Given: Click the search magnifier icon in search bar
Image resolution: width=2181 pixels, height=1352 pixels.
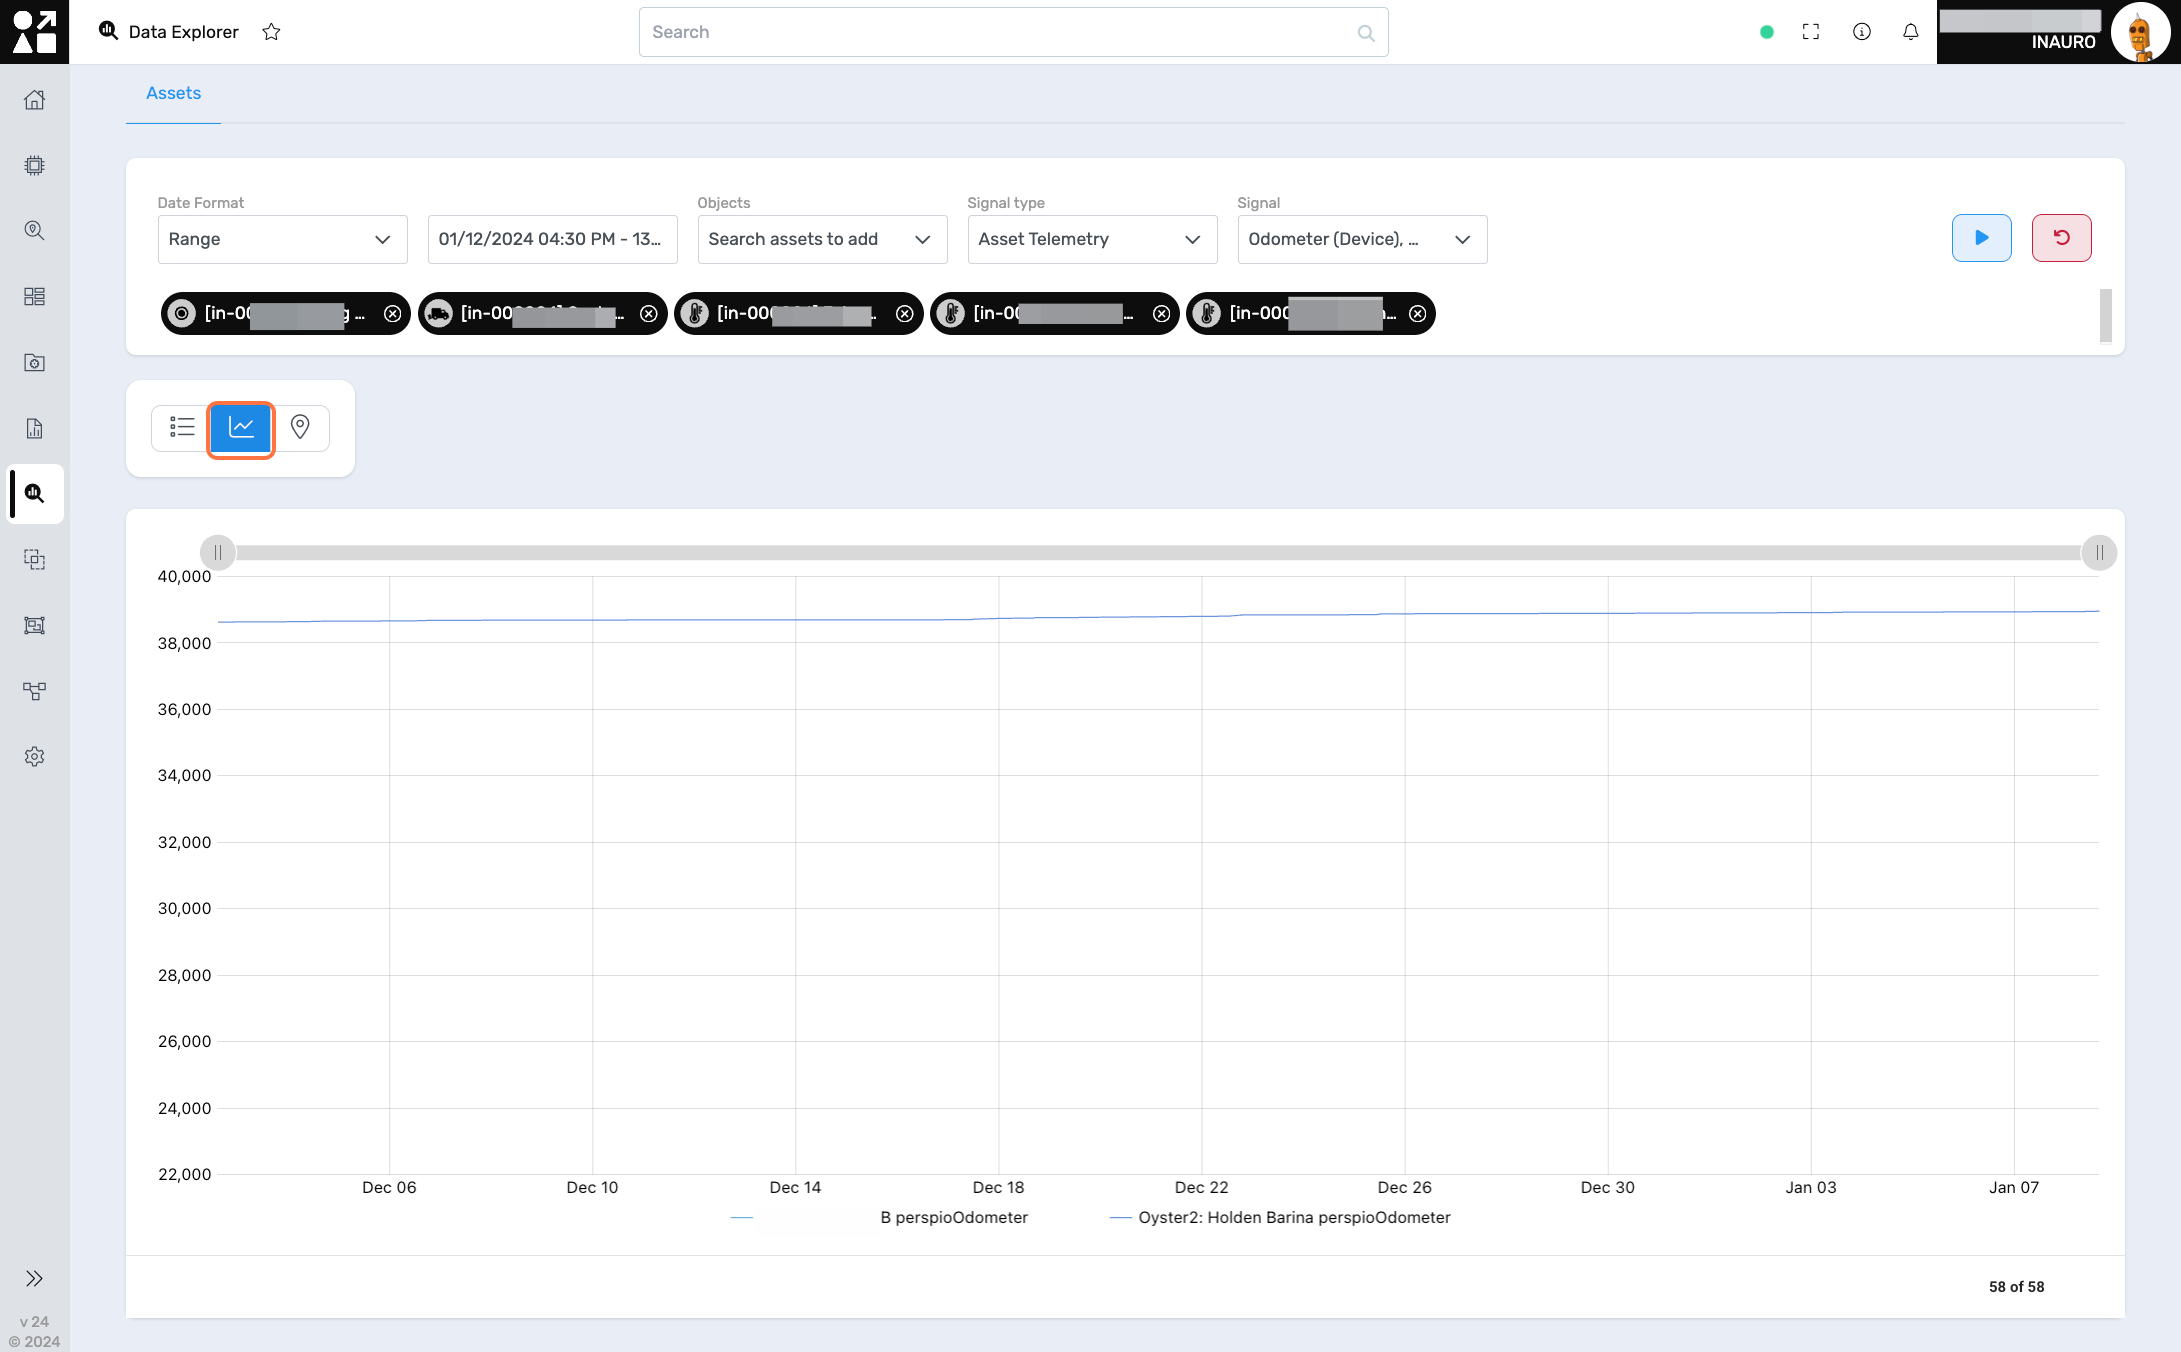Looking at the screenshot, I should pos(1365,33).
